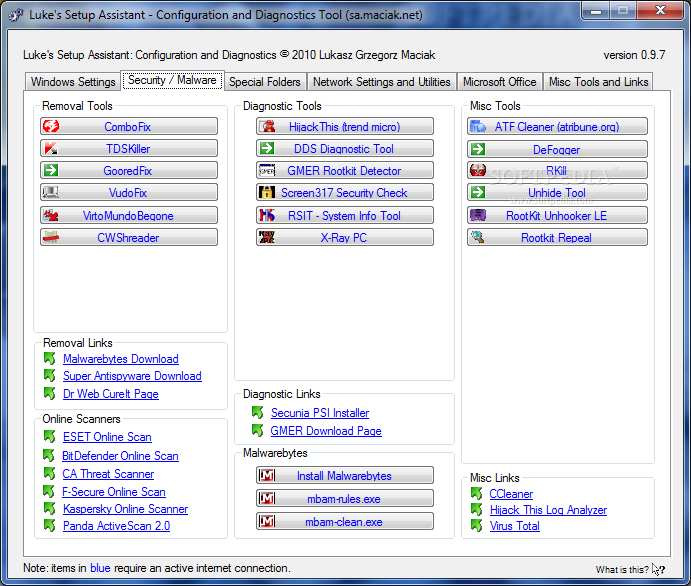Viewport: 691px width, 586px height.
Task: Open the Special Folders tab
Action: click(x=265, y=82)
